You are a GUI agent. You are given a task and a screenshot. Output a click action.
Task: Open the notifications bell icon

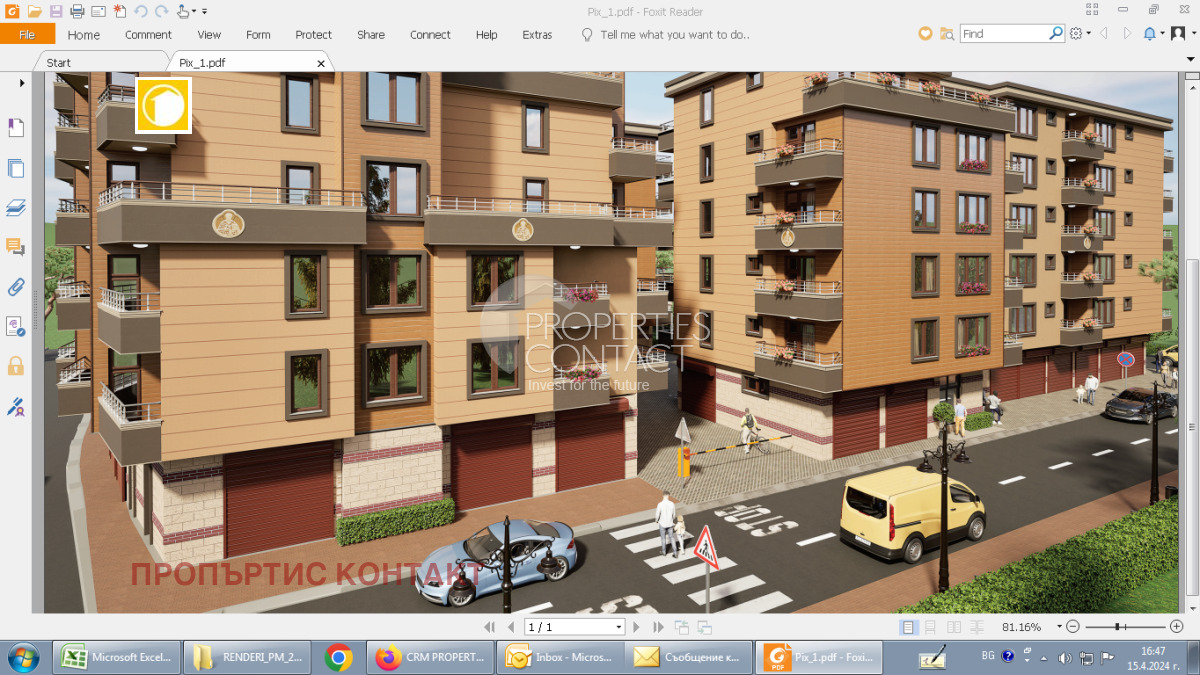point(1149,33)
